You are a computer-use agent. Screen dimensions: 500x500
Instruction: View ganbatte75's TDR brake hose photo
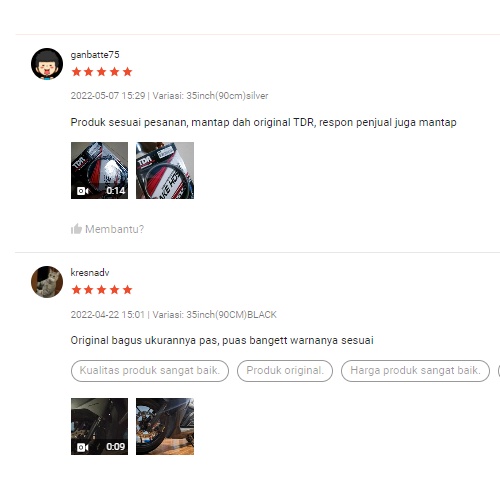[x=165, y=170]
